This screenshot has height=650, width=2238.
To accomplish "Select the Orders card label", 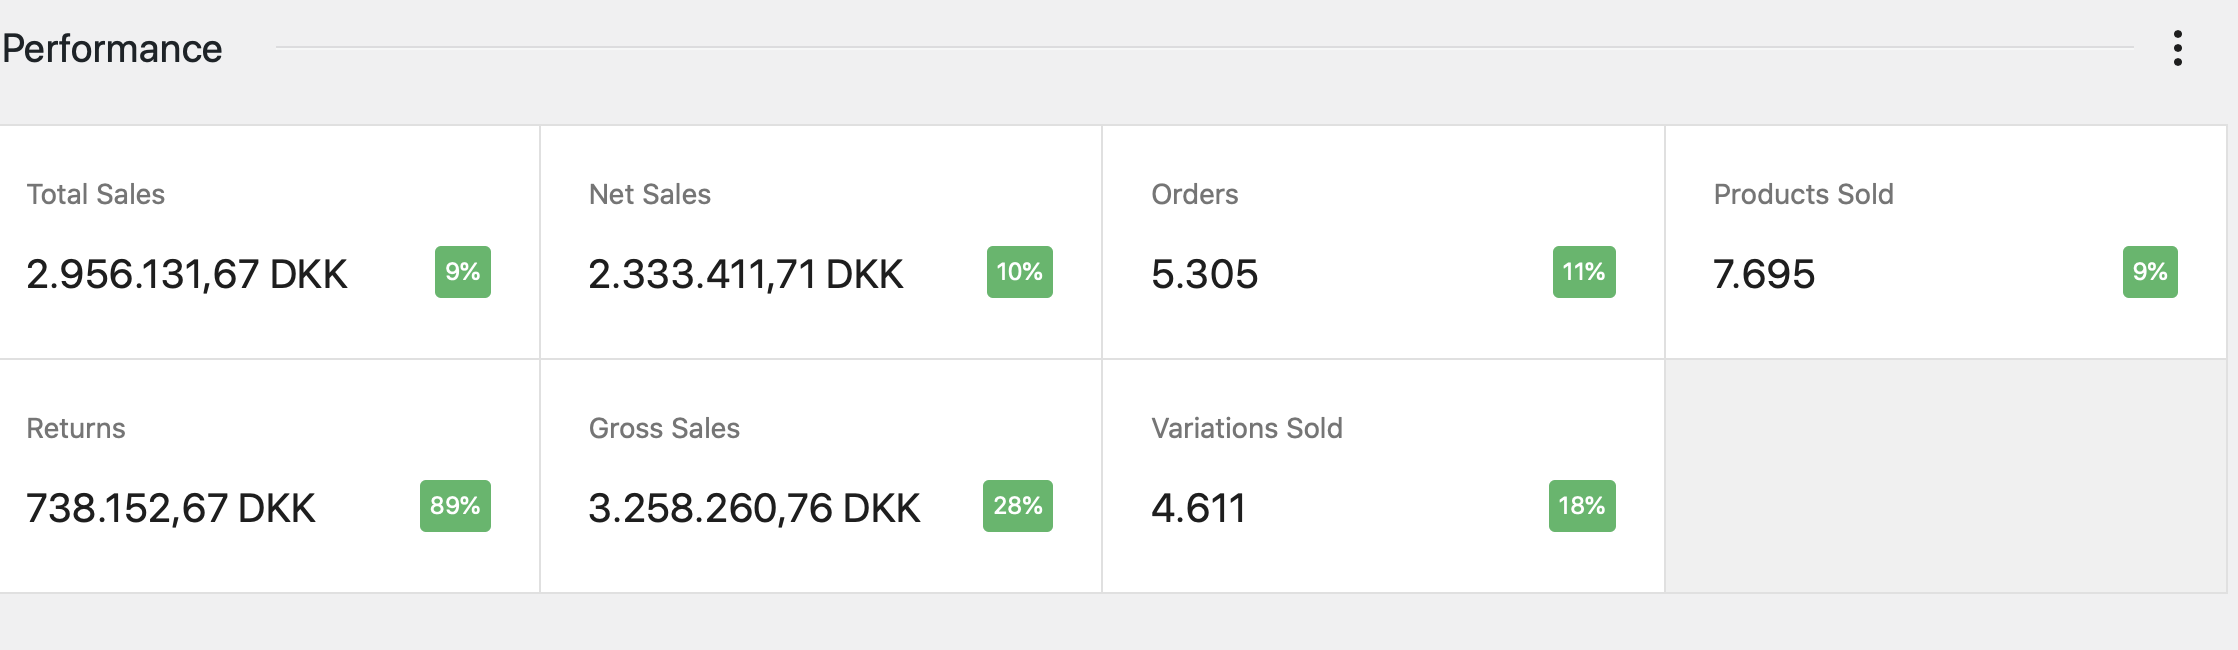I will (1194, 194).
